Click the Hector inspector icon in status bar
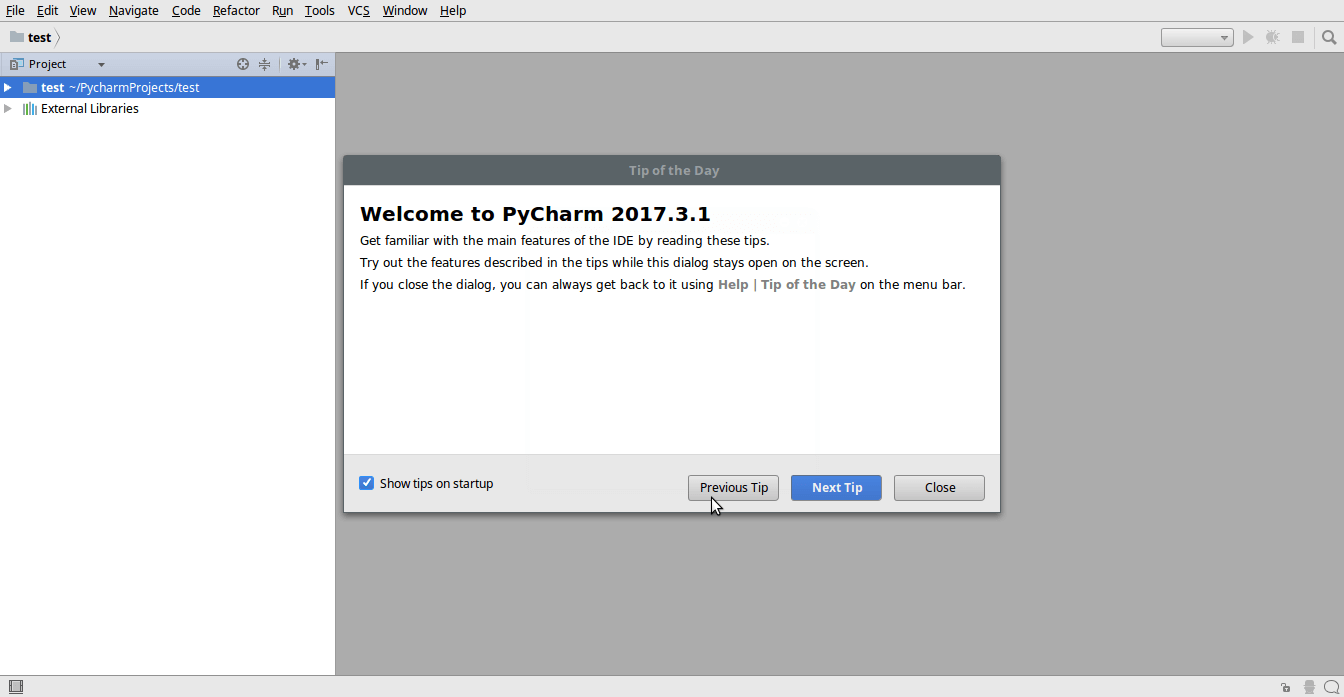Viewport: 1344px width, 697px height. [1309, 687]
